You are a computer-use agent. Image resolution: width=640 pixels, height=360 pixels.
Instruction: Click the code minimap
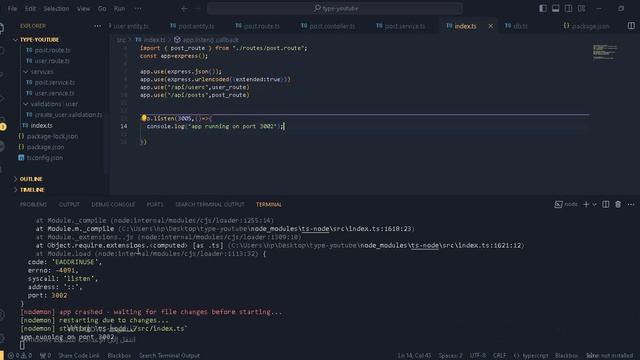point(605,52)
